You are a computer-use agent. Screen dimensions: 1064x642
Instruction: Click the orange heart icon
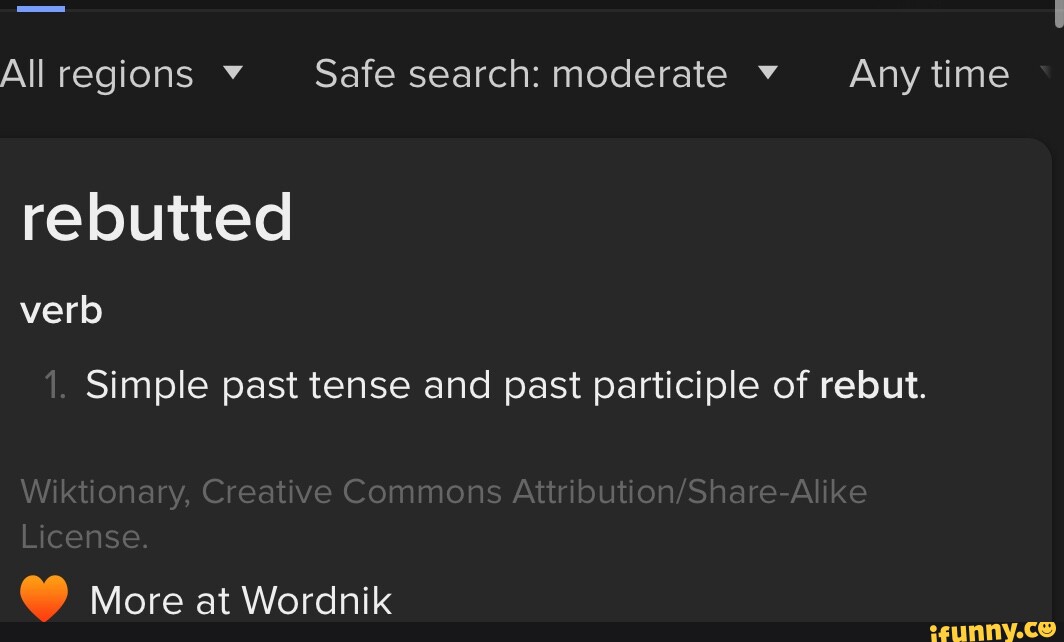(x=43, y=598)
